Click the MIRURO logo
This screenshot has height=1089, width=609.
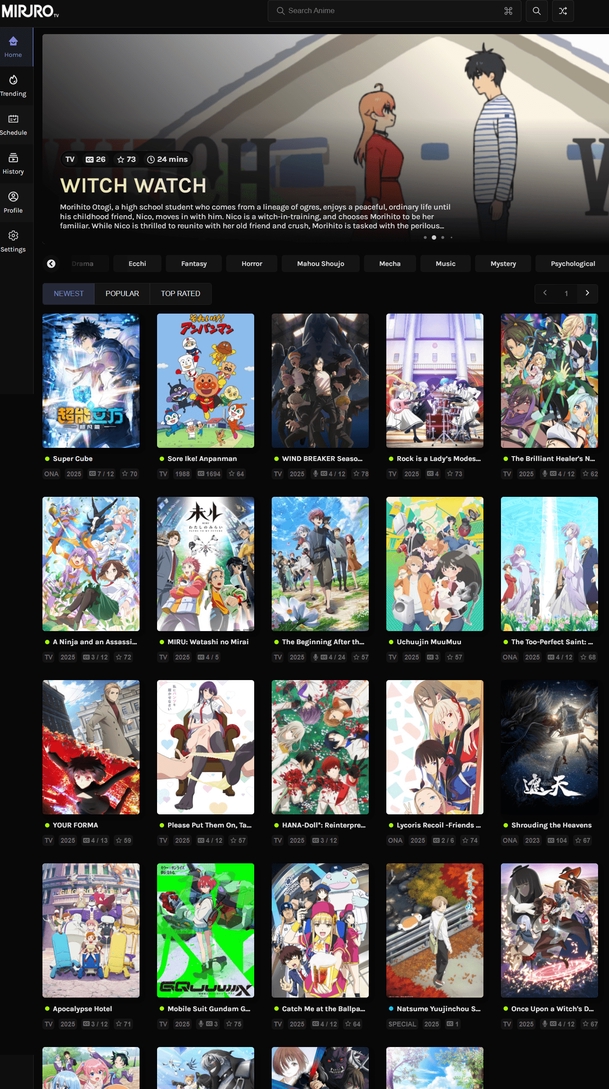point(30,11)
